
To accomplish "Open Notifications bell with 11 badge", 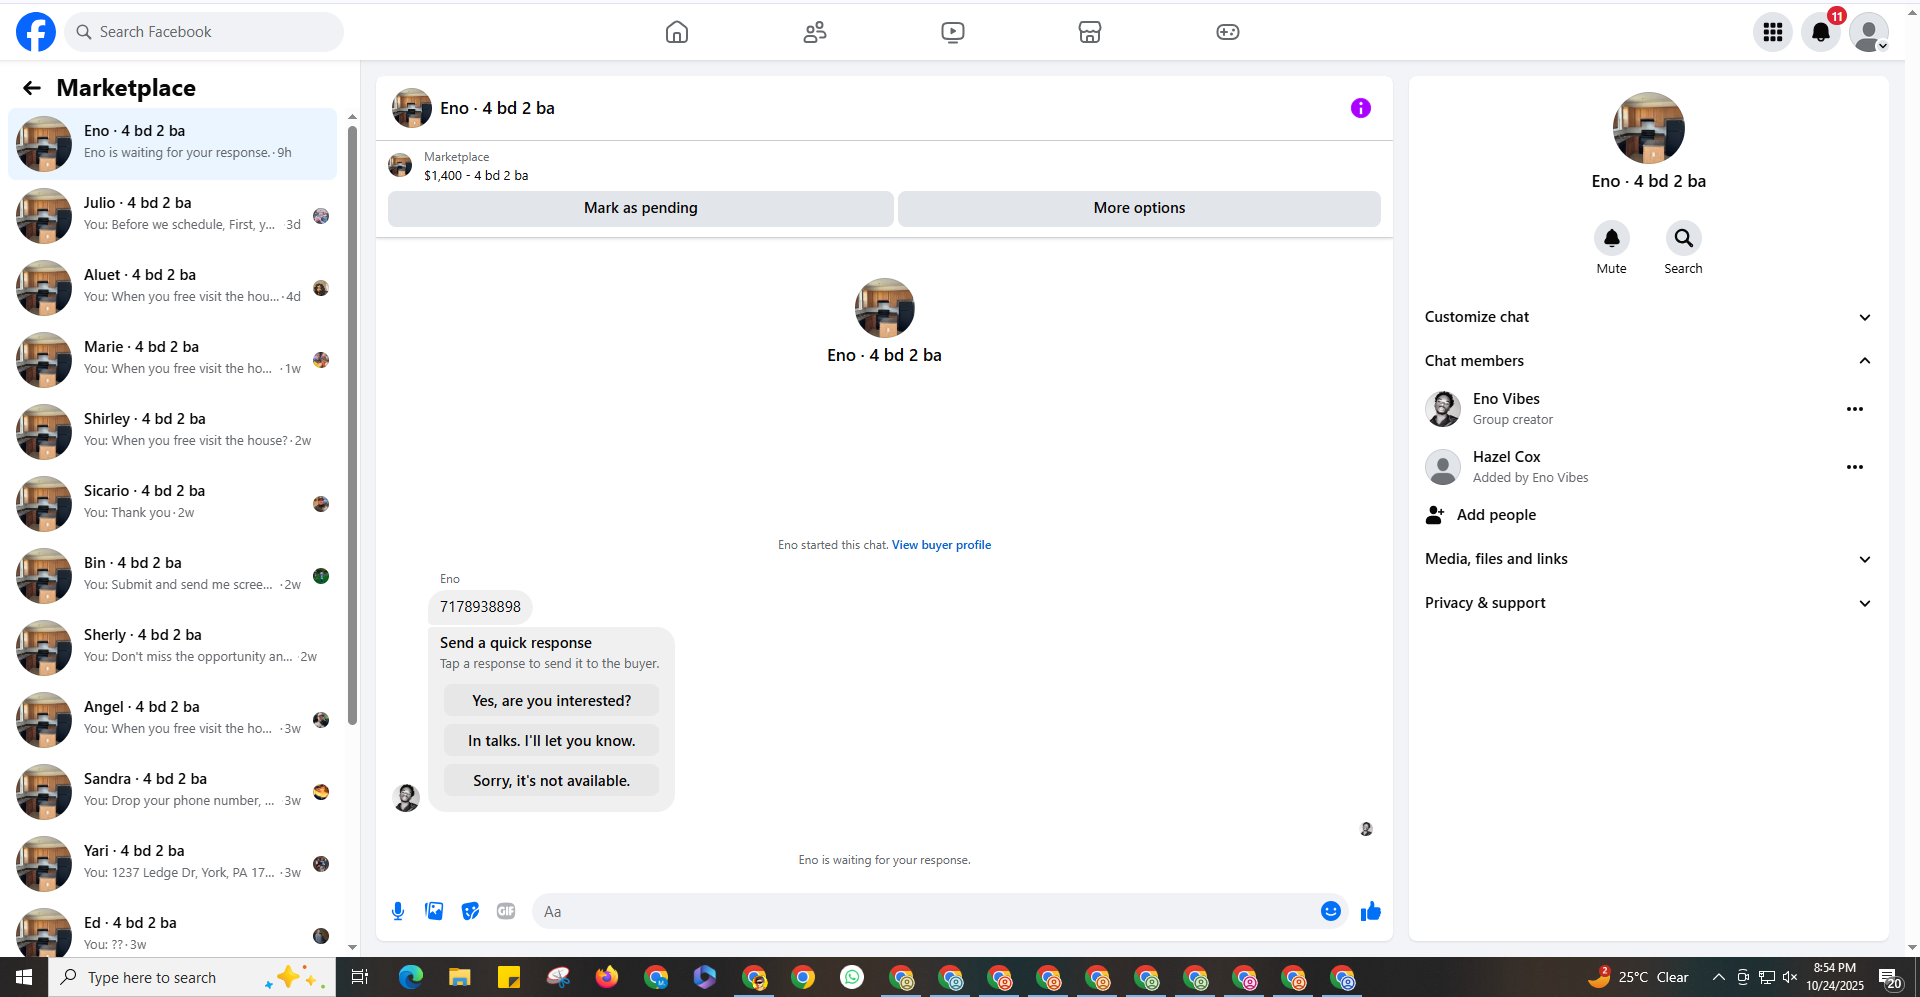I will point(1821,32).
